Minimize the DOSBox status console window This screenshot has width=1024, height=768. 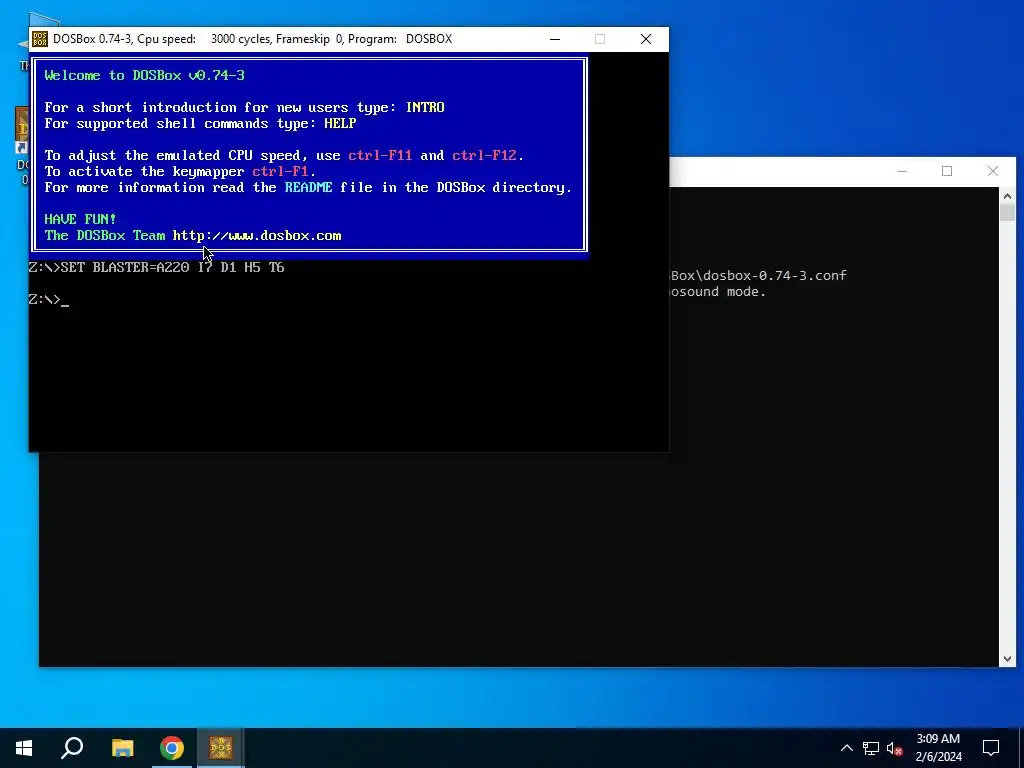(902, 171)
